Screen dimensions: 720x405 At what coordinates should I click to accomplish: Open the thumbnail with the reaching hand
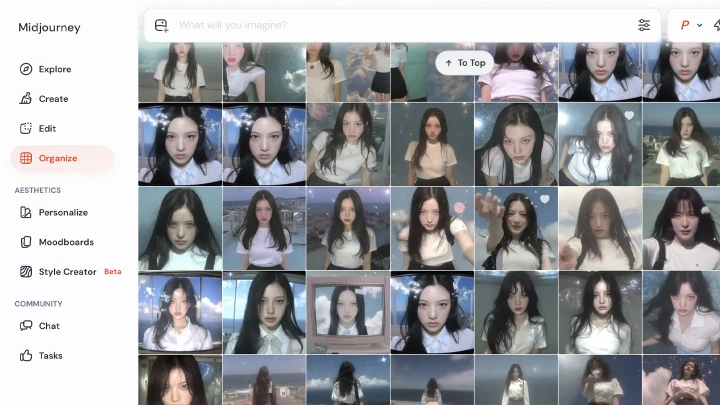(516, 228)
